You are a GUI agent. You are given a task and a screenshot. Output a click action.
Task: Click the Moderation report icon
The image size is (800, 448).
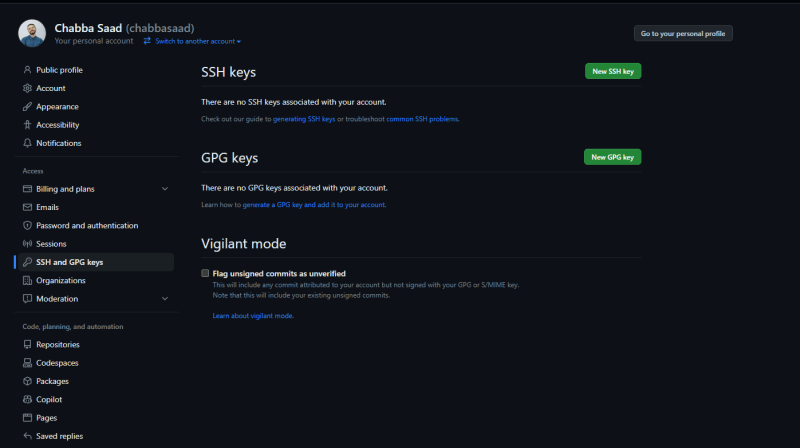coord(27,298)
